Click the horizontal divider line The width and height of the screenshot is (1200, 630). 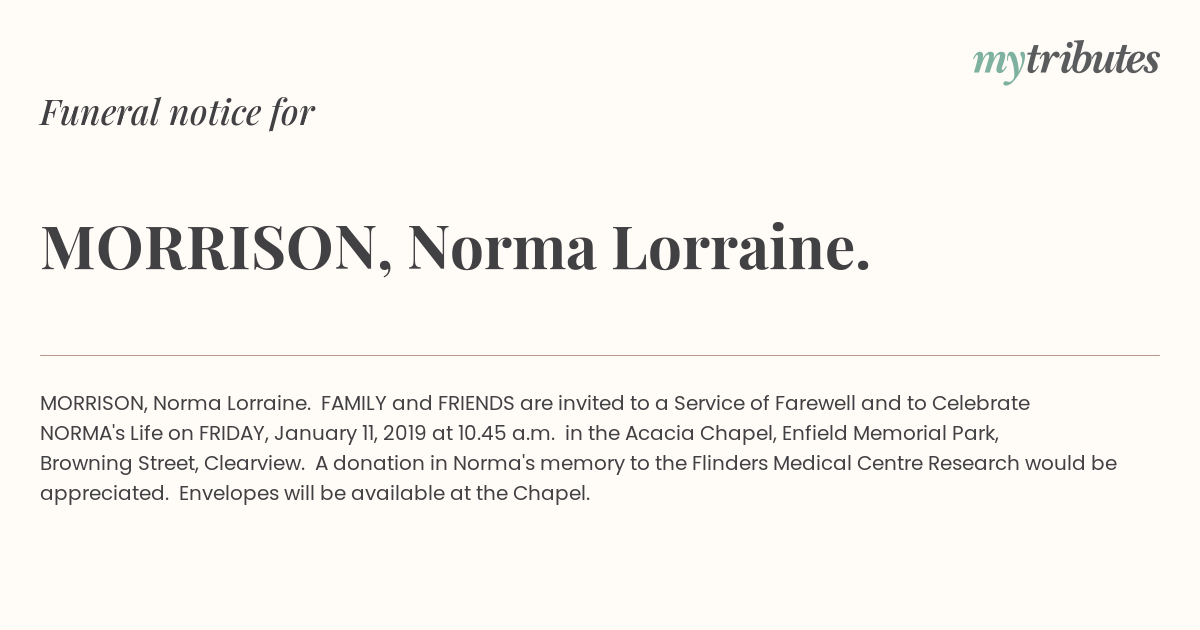pos(600,355)
